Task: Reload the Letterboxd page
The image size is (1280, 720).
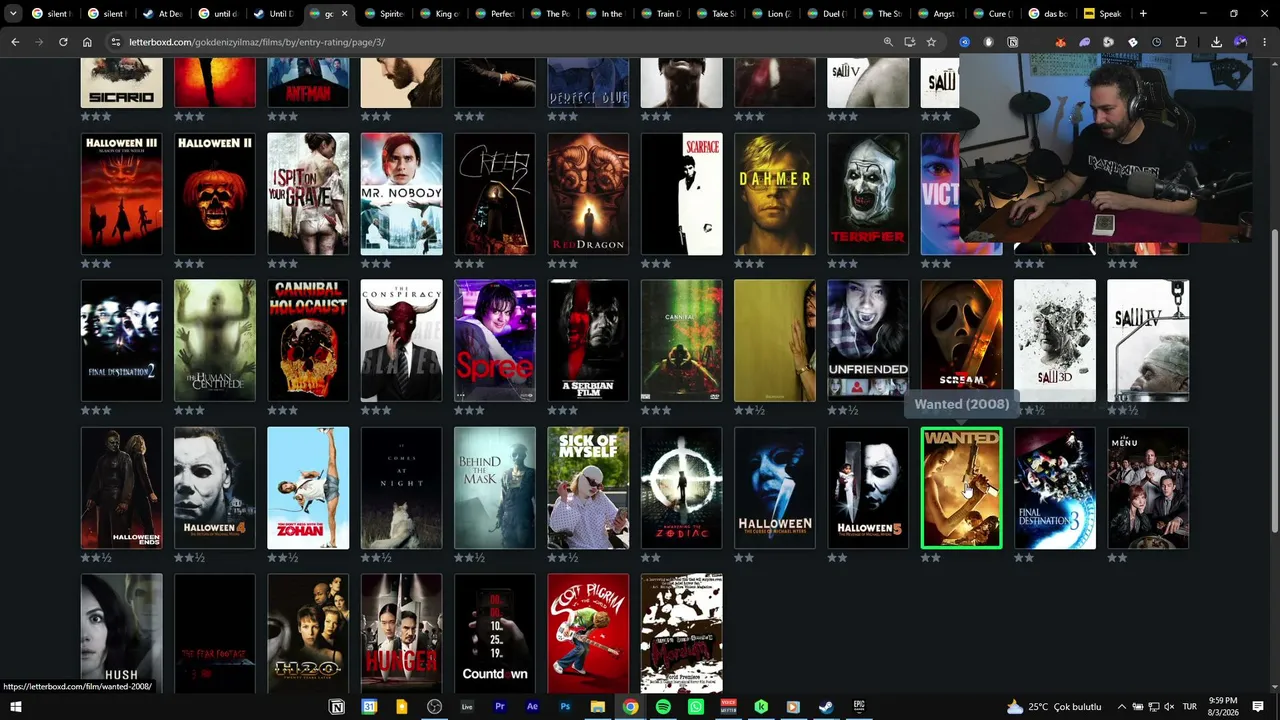Action: click(x=63, y=42)
